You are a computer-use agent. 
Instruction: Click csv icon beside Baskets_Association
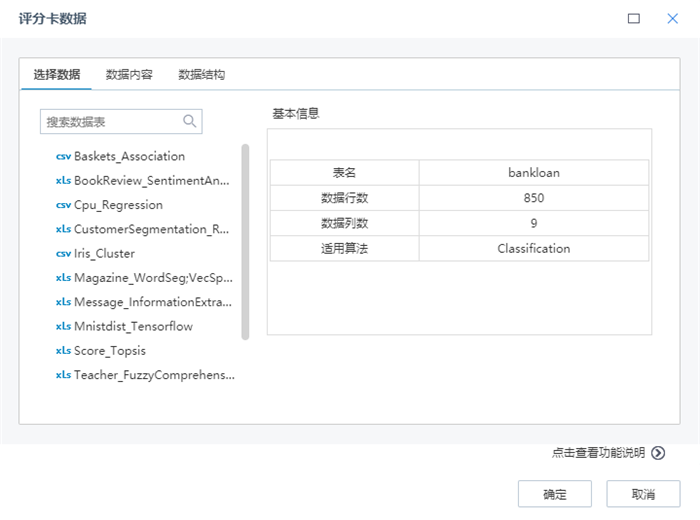click(x=63, y=156)
